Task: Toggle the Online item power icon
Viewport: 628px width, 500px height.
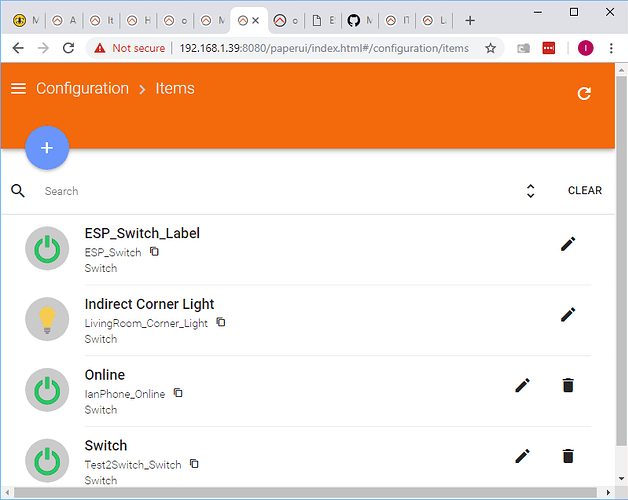Action: point(46,391)
